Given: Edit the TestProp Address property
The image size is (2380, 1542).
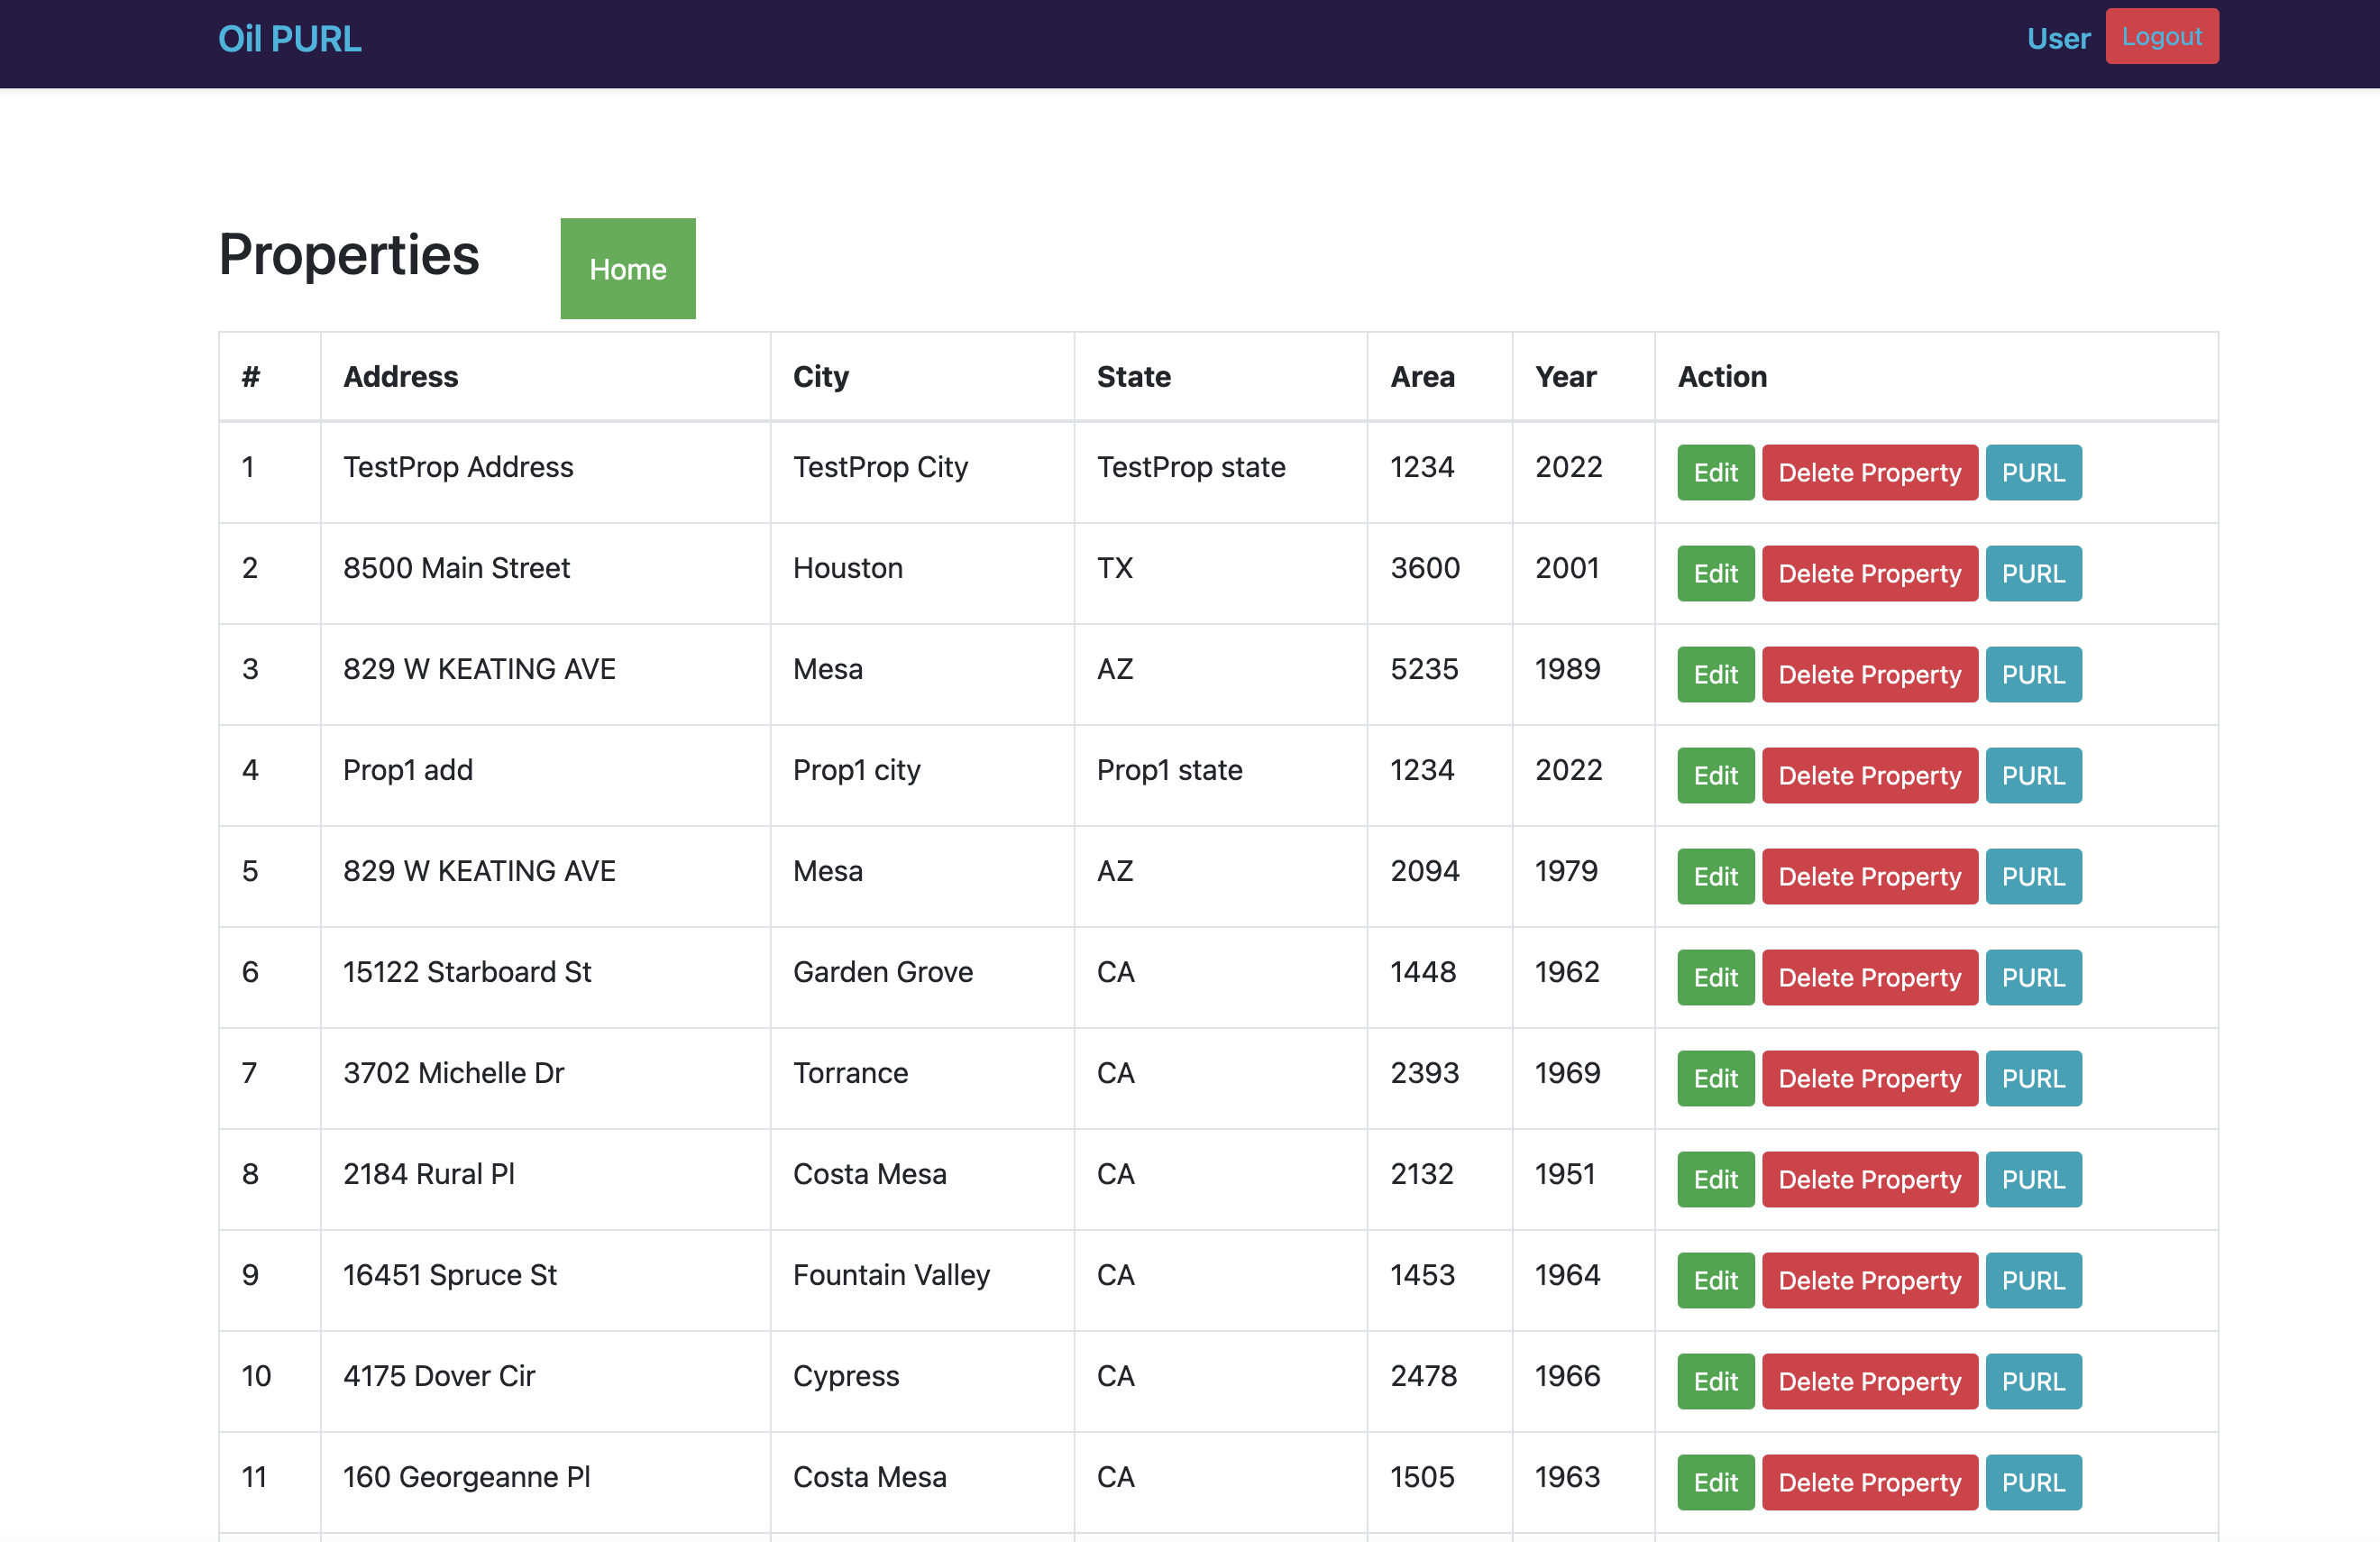Looking at the screenshot, I should 1715,473.
